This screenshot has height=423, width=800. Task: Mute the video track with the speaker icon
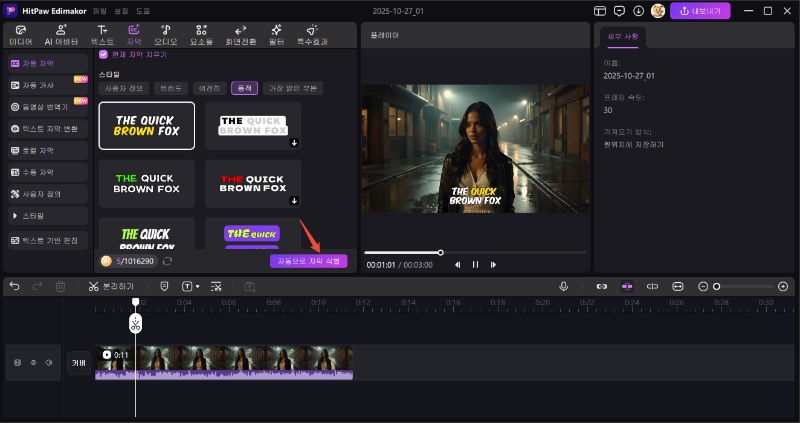(x=47, y=362)
